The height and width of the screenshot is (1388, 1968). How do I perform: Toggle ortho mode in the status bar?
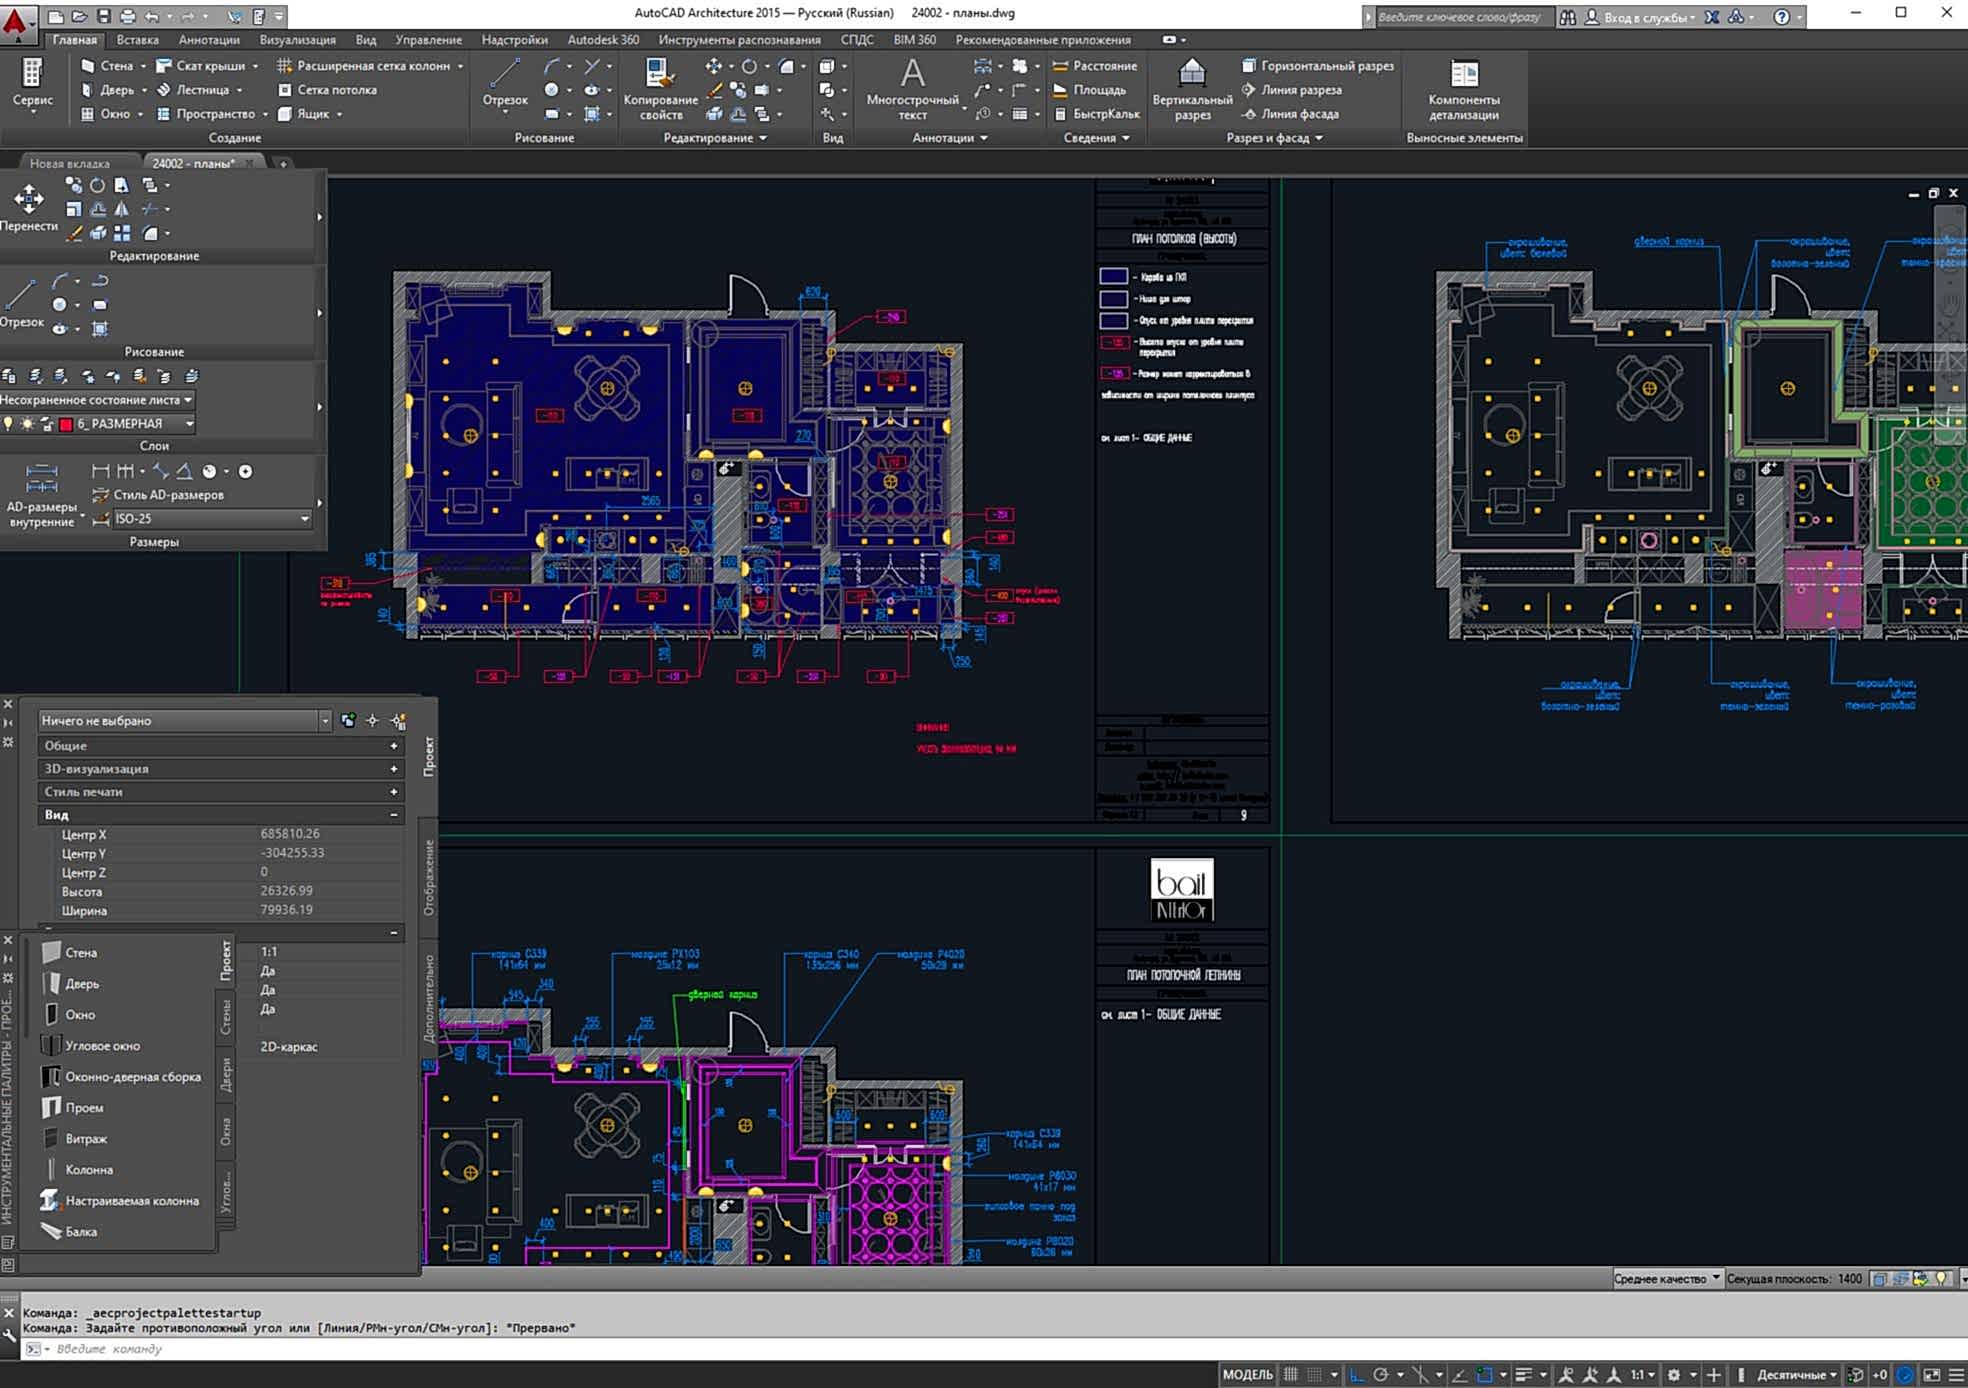click(x=1356, y=1375)
